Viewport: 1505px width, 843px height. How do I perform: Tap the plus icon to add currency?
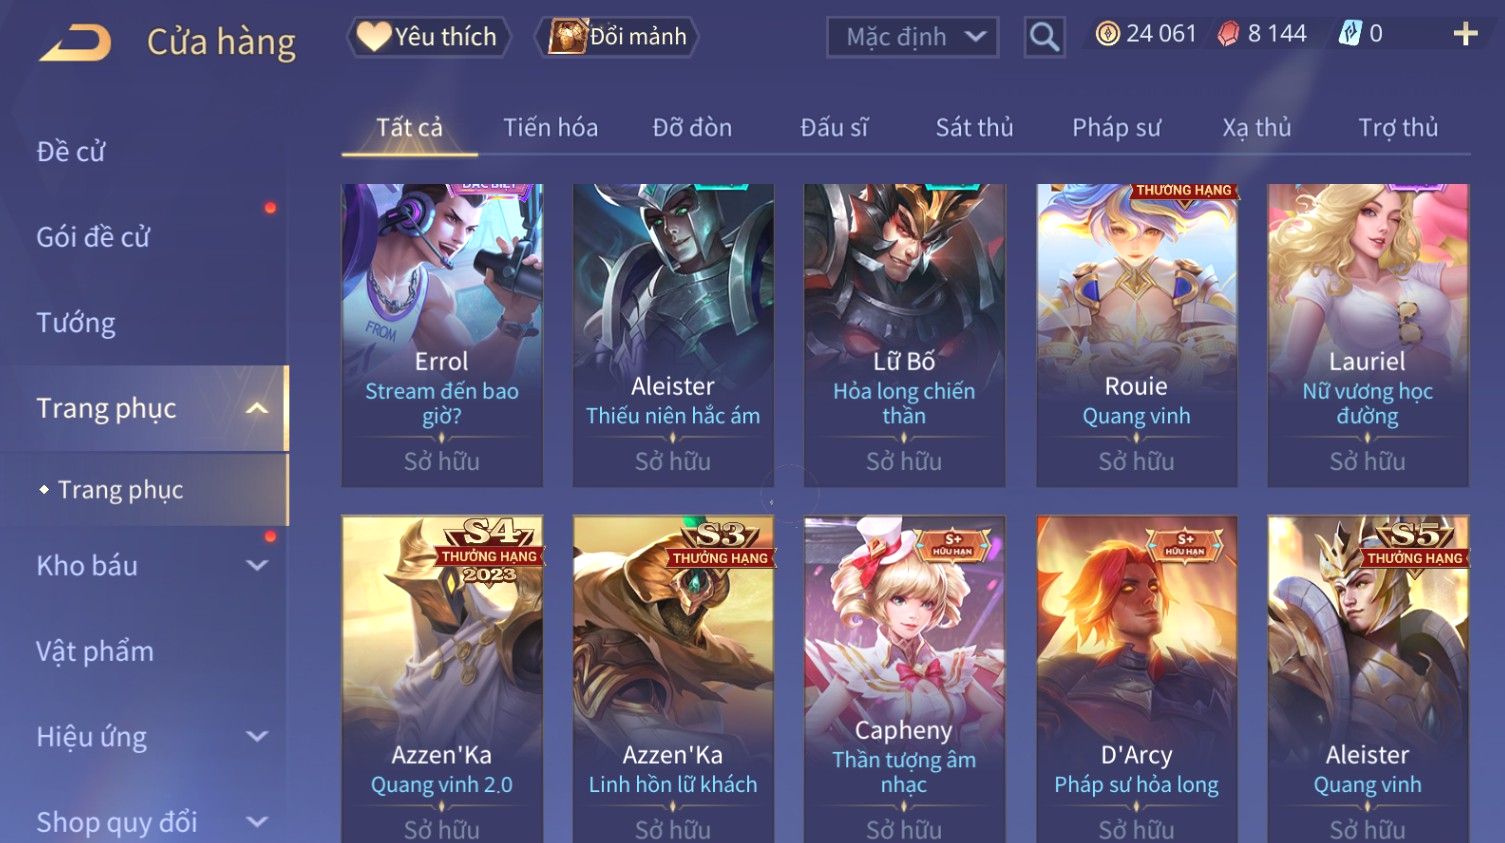tap(1465, 34)
